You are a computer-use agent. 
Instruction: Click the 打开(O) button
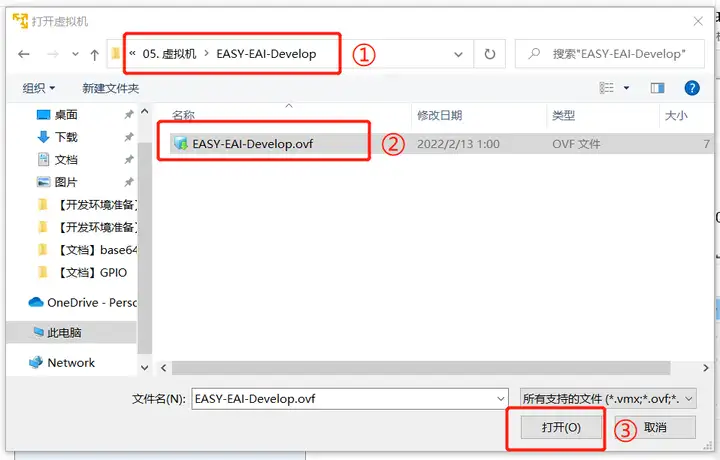(x=561, y=427)
